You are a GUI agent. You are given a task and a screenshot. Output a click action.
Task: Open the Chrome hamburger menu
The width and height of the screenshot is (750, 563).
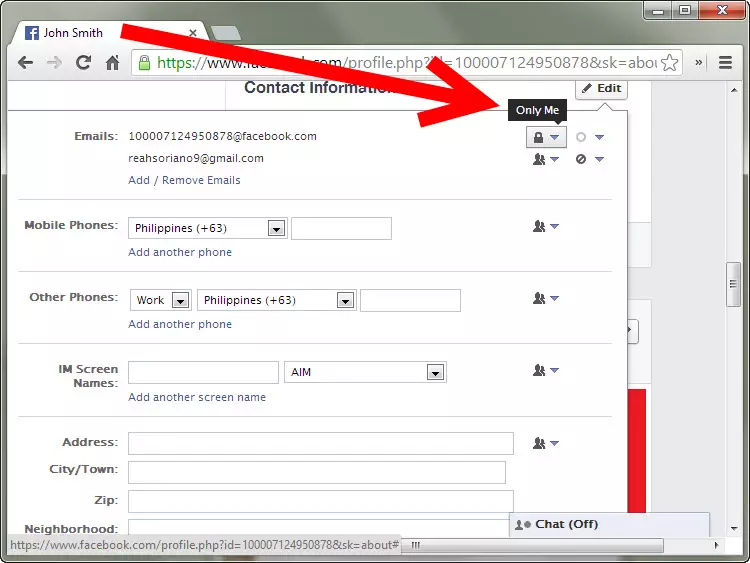pyautogui.click(x=725, y=63)
